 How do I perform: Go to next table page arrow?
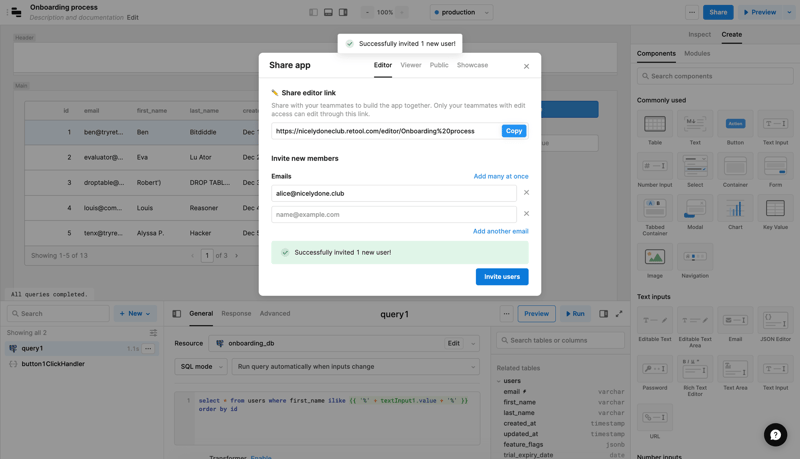tap(236, 256)
